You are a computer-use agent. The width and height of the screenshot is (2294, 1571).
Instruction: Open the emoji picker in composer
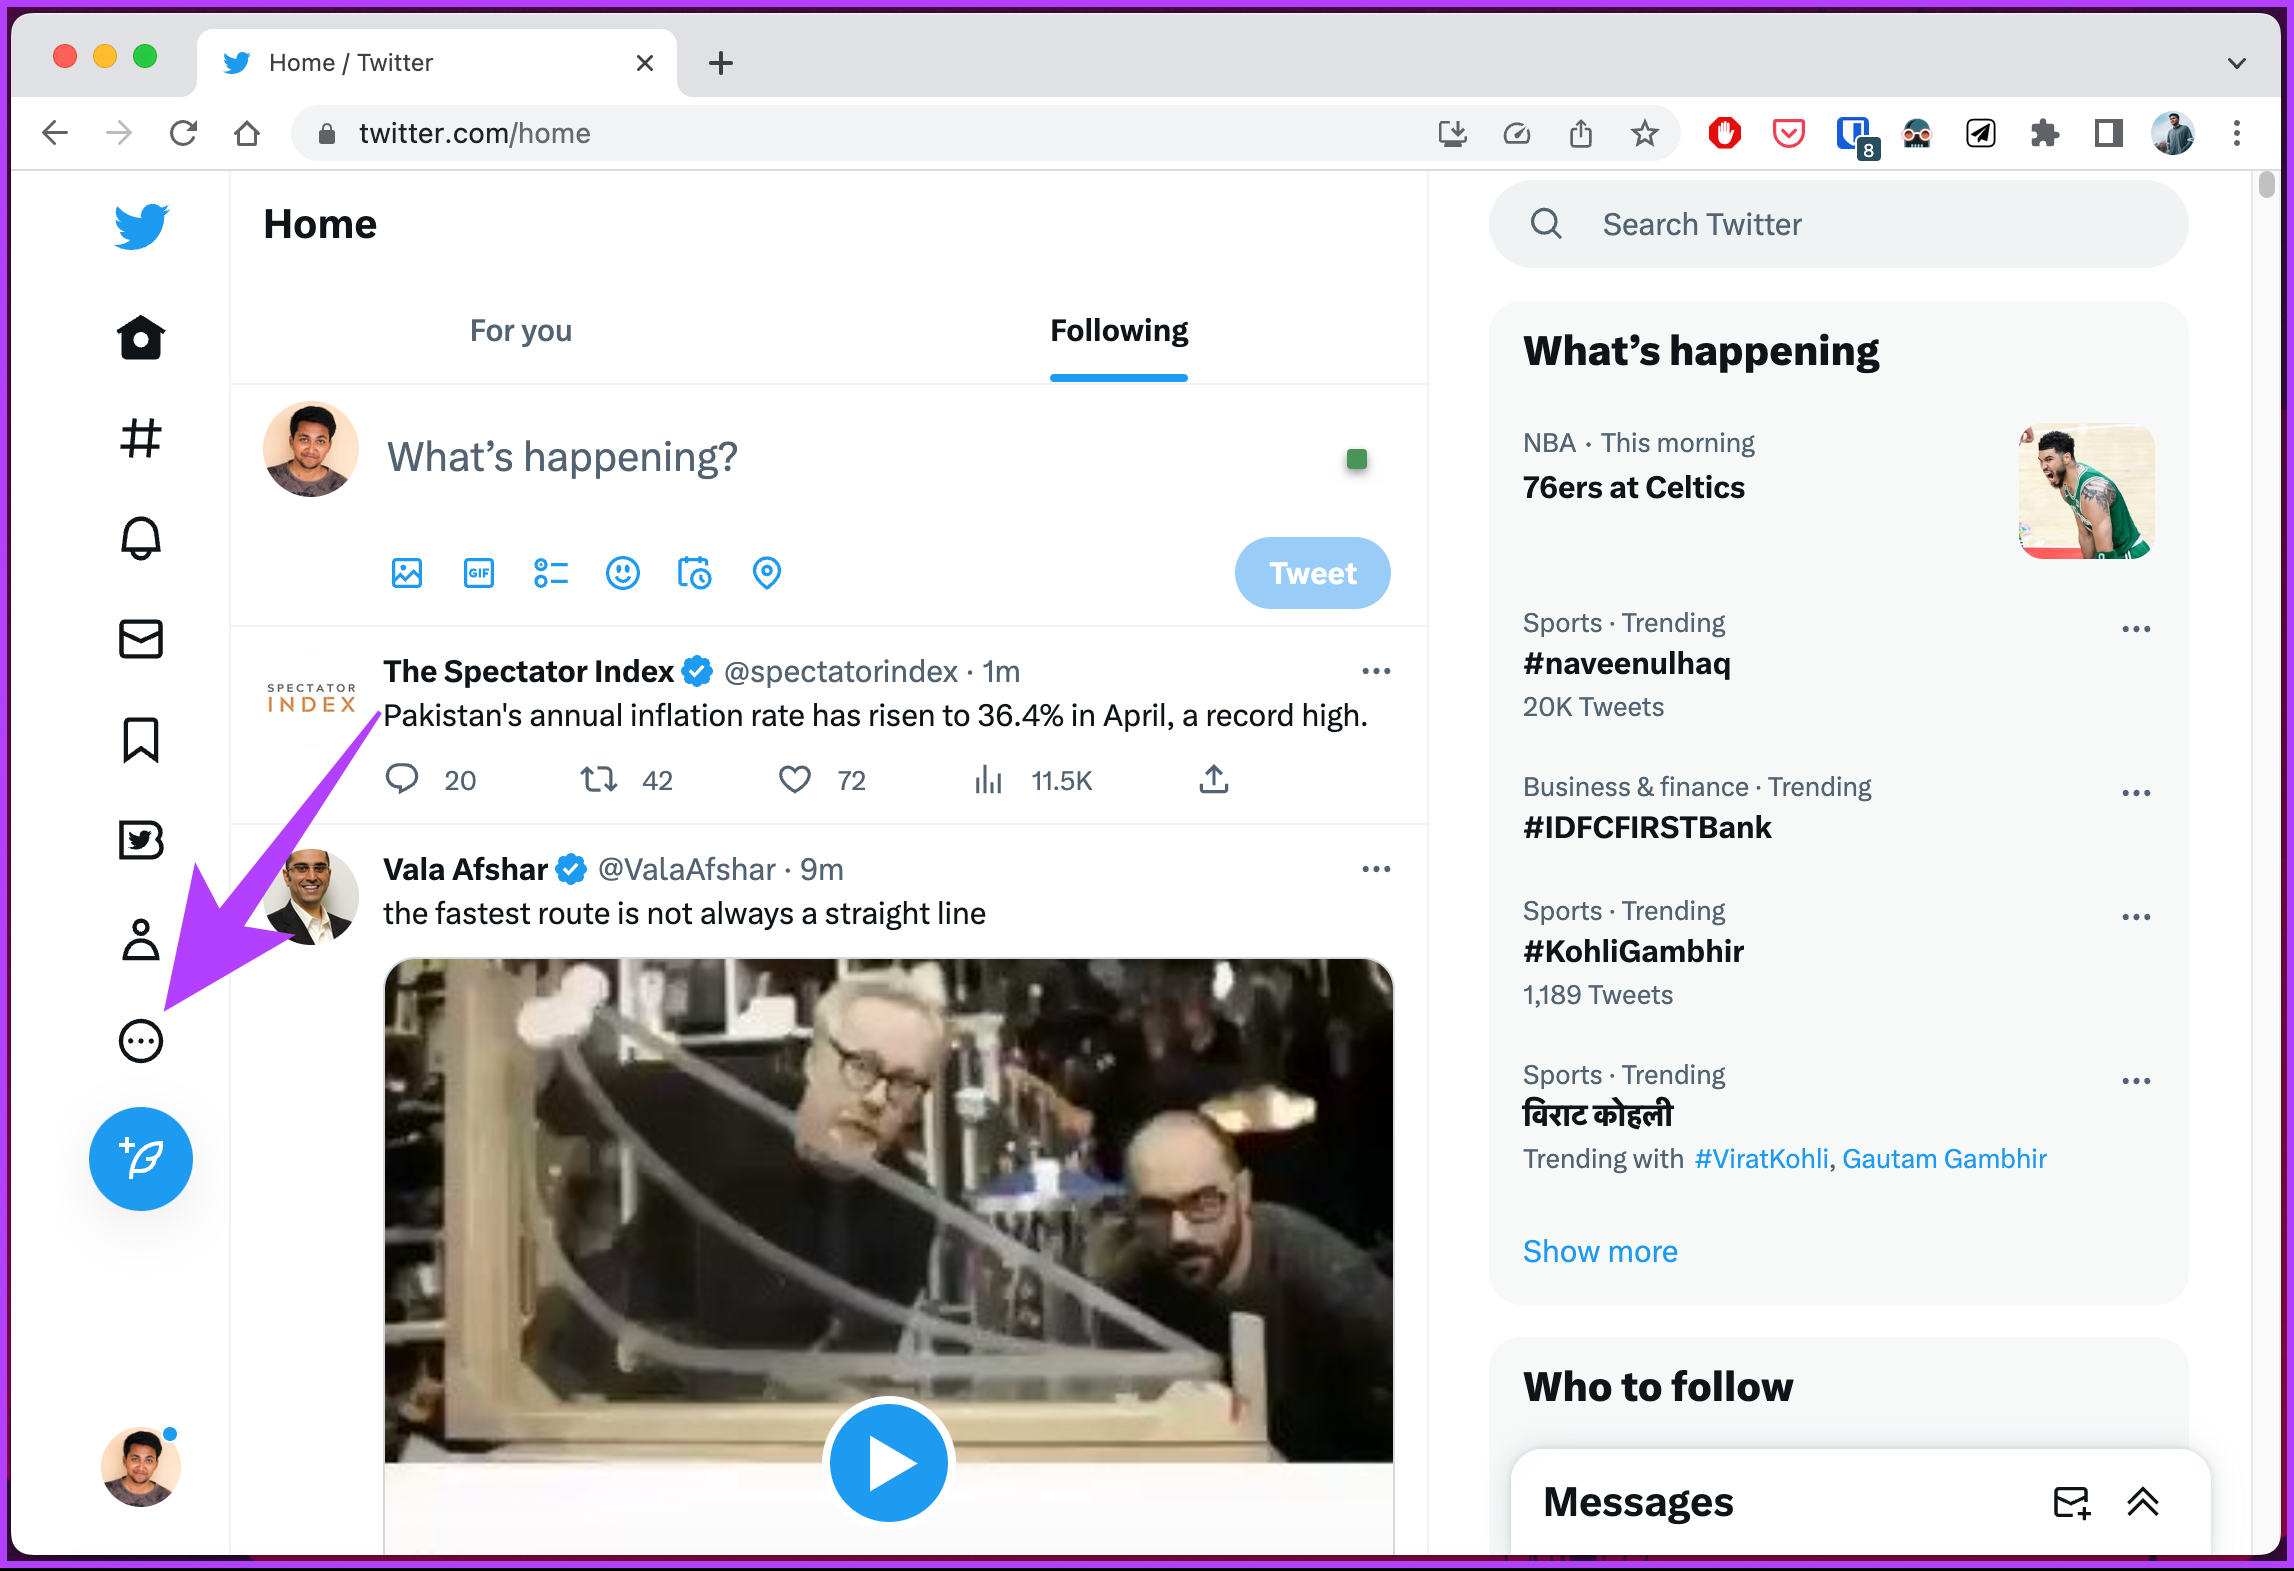pos(623,573)
